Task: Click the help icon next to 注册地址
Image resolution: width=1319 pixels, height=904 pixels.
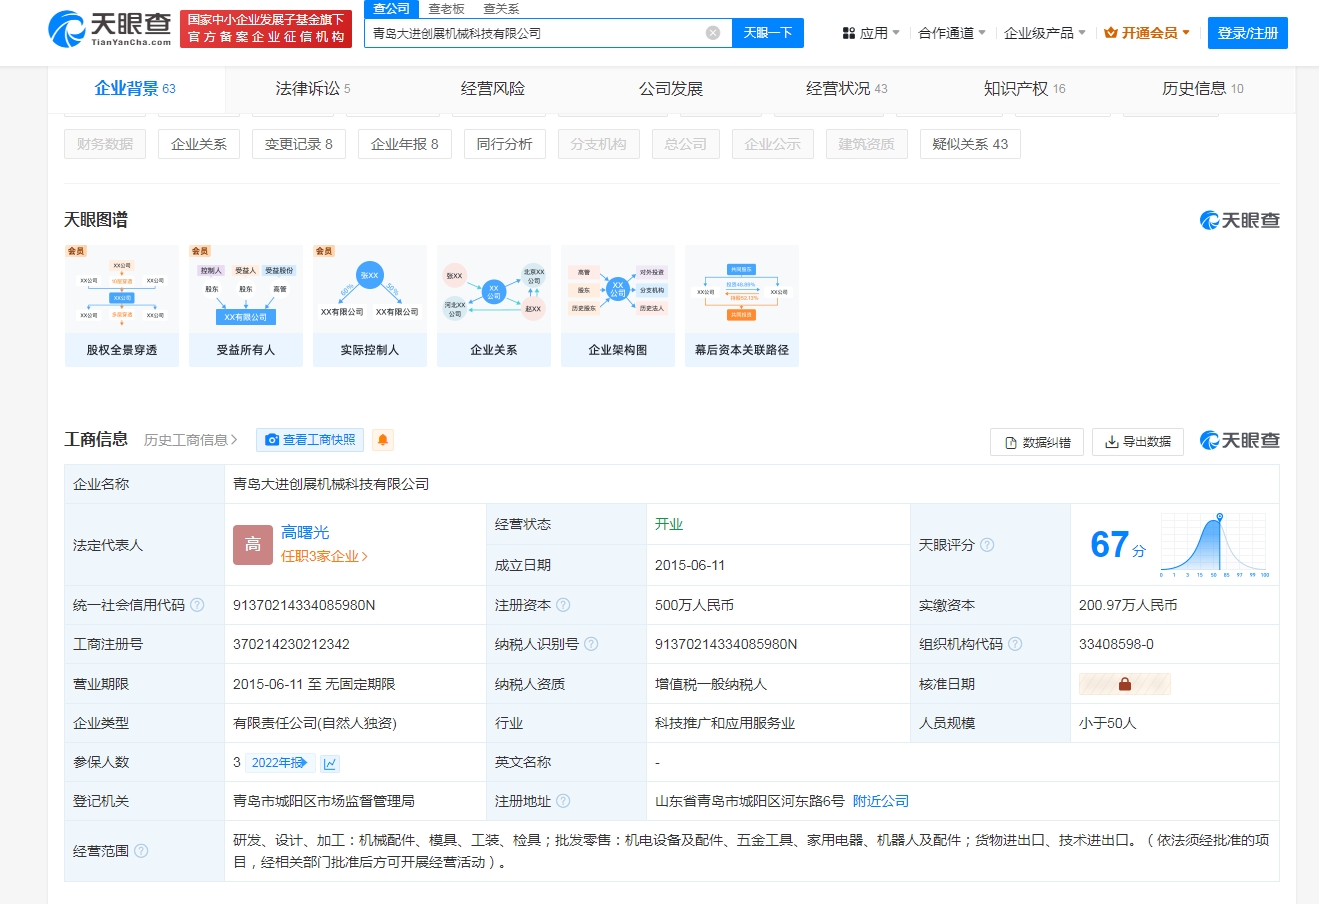Action: pyautogui.click(x=563, y=801)
